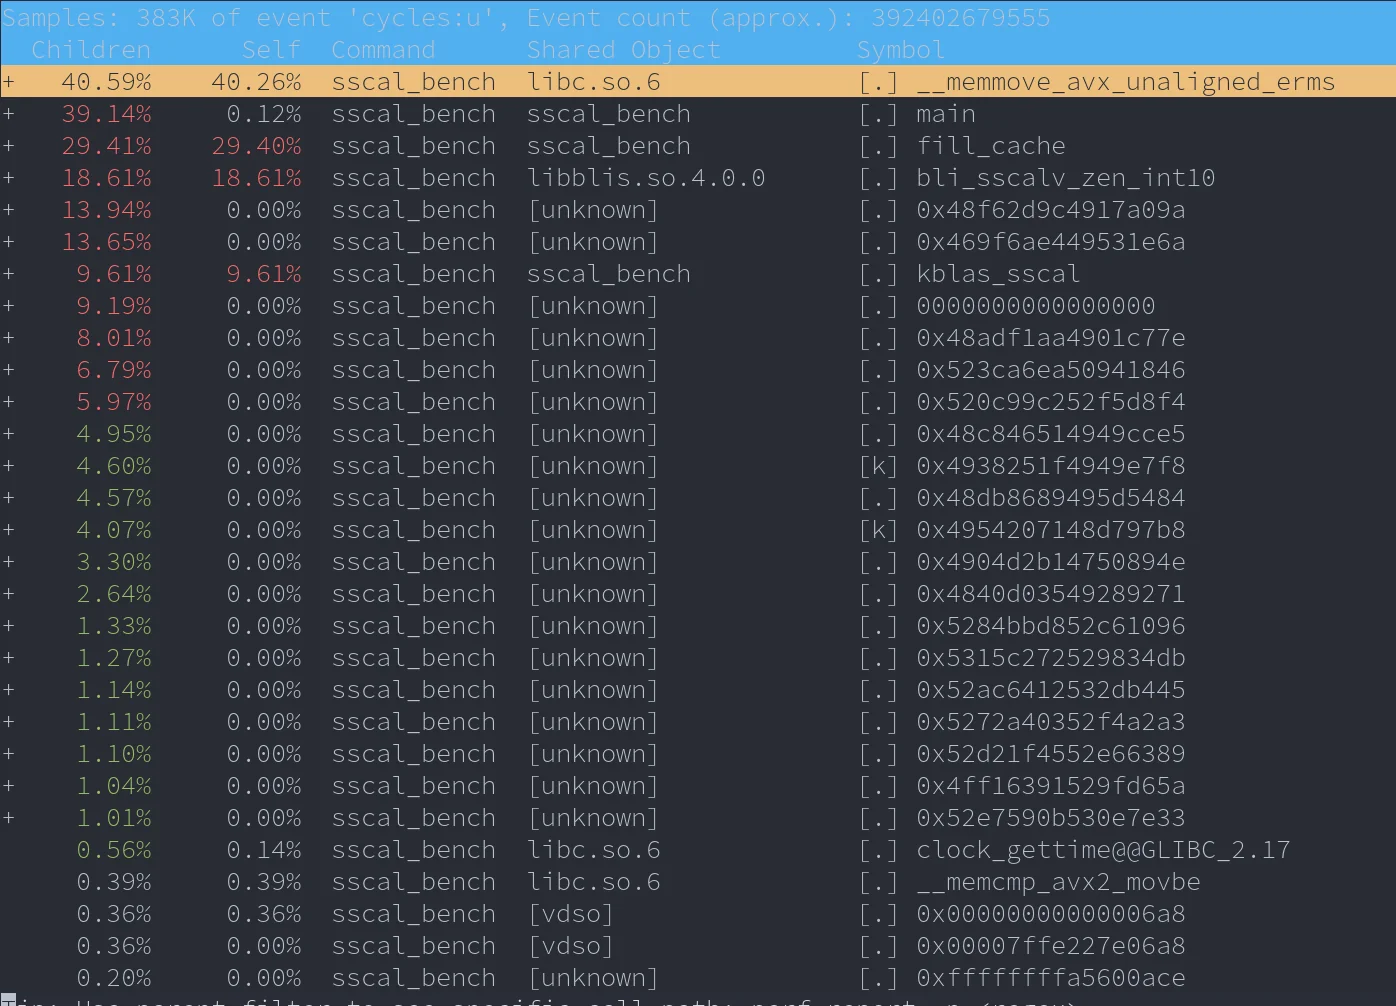Image resolution: width=1396 pixels, height=1006 pixels.
Task: Expand the __memmove_avx_unaligned_erms row plus sign
Action: [x=9, y=82]
